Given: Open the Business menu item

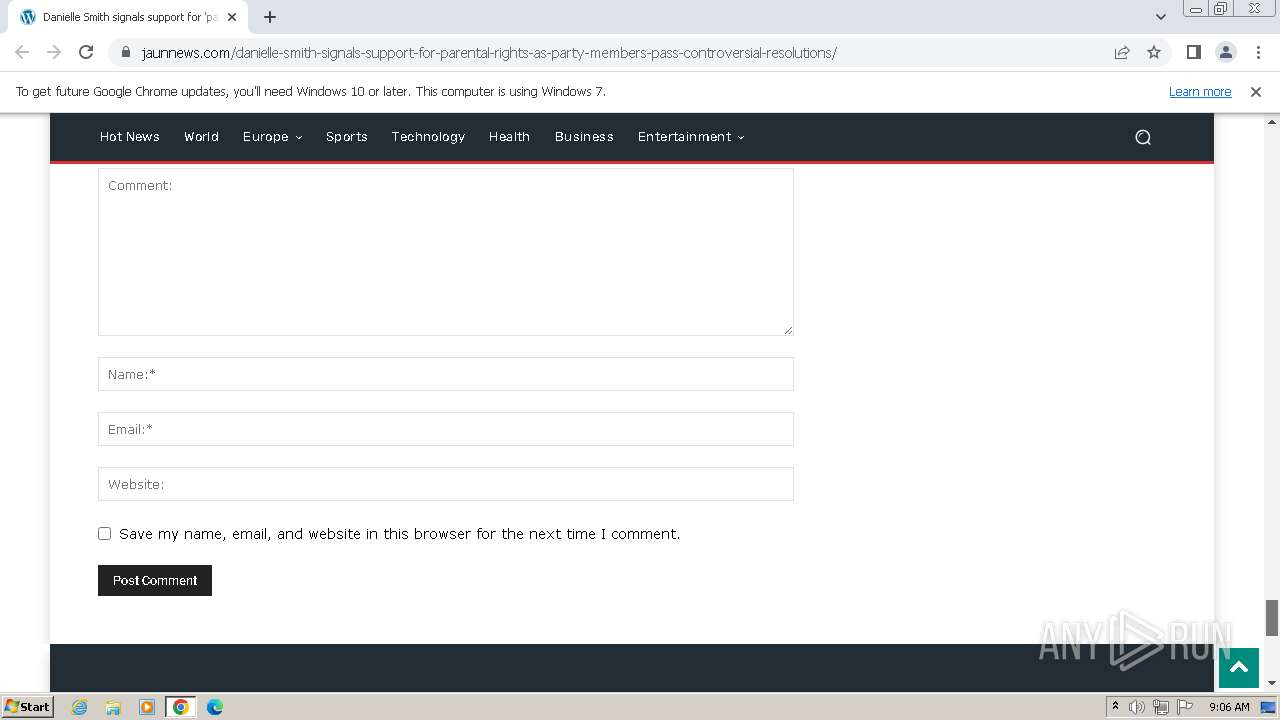Looking at the screenshot, I should (x=584, y=137).
